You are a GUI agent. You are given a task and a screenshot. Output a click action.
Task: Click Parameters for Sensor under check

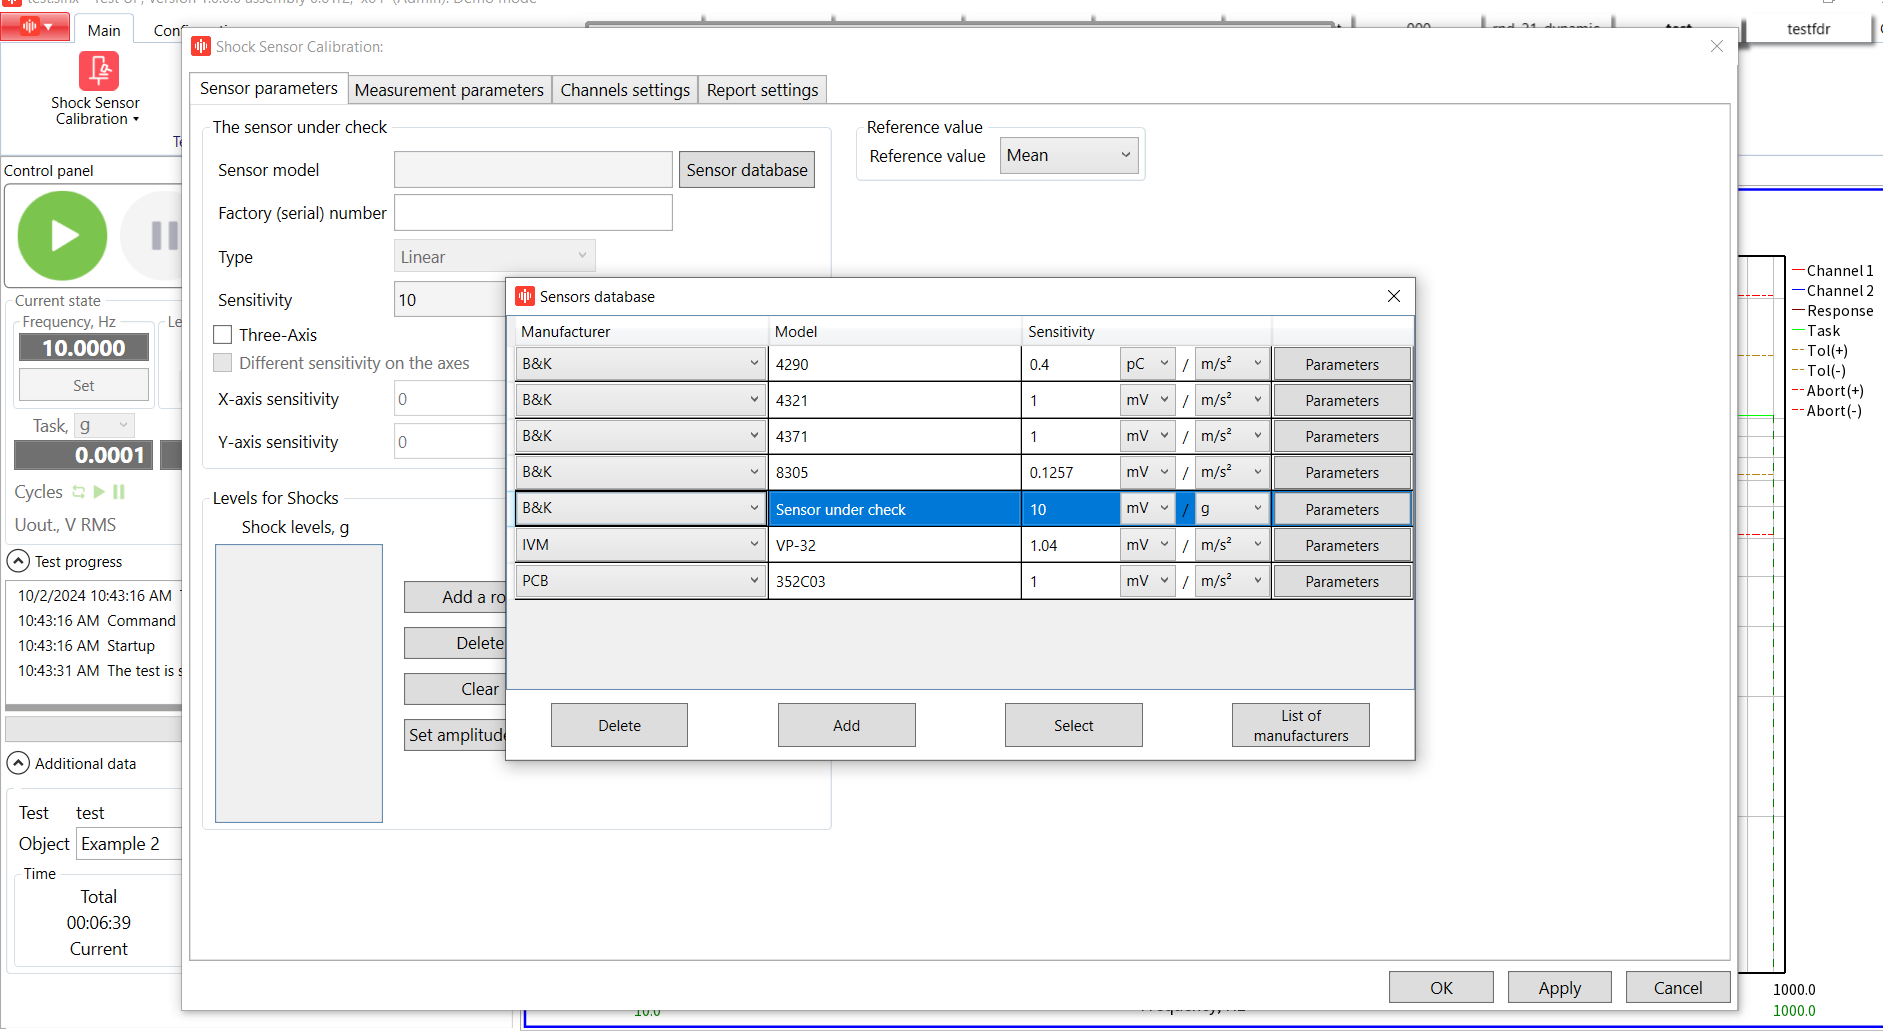[x=1342, y=509]
